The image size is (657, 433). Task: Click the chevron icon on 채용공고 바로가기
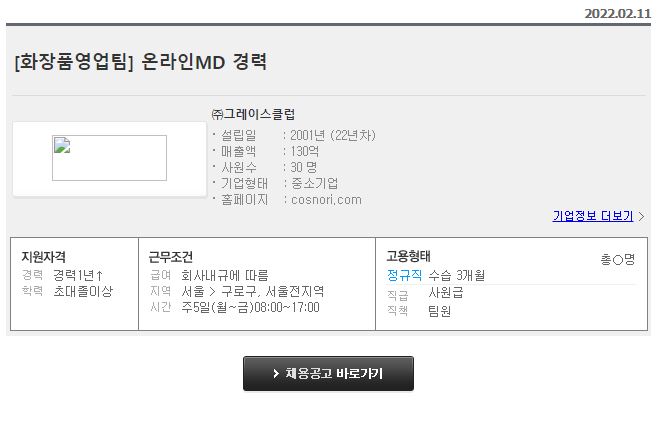[x=276, y=373]
